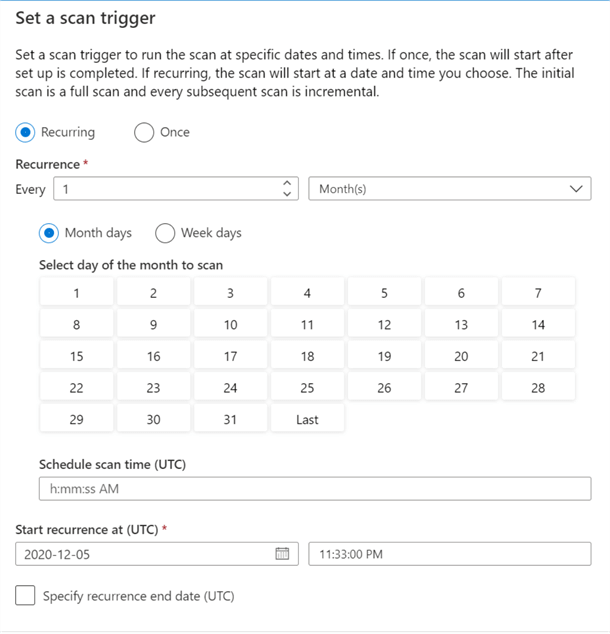Choose the Week days radio option

tap(165, 233)
